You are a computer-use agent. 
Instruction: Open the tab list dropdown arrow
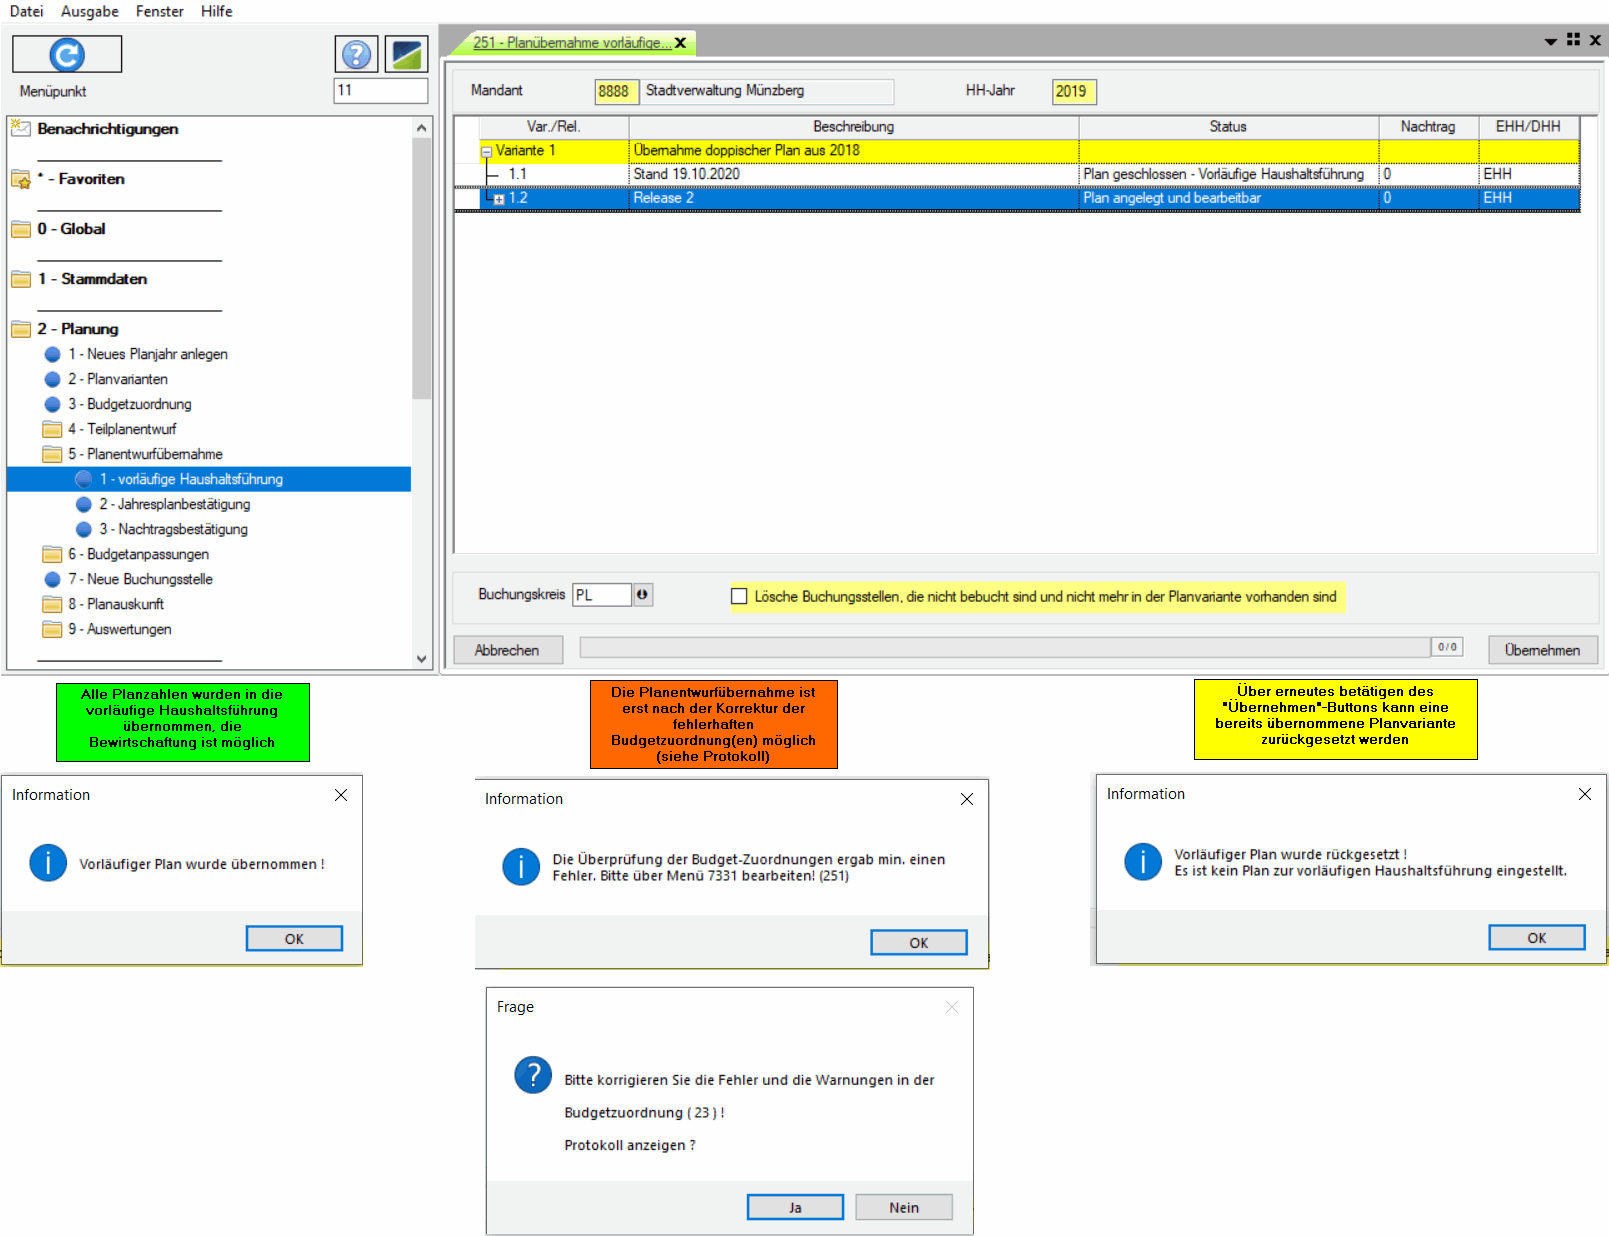pyautogui.click(x=1550, y=41)
